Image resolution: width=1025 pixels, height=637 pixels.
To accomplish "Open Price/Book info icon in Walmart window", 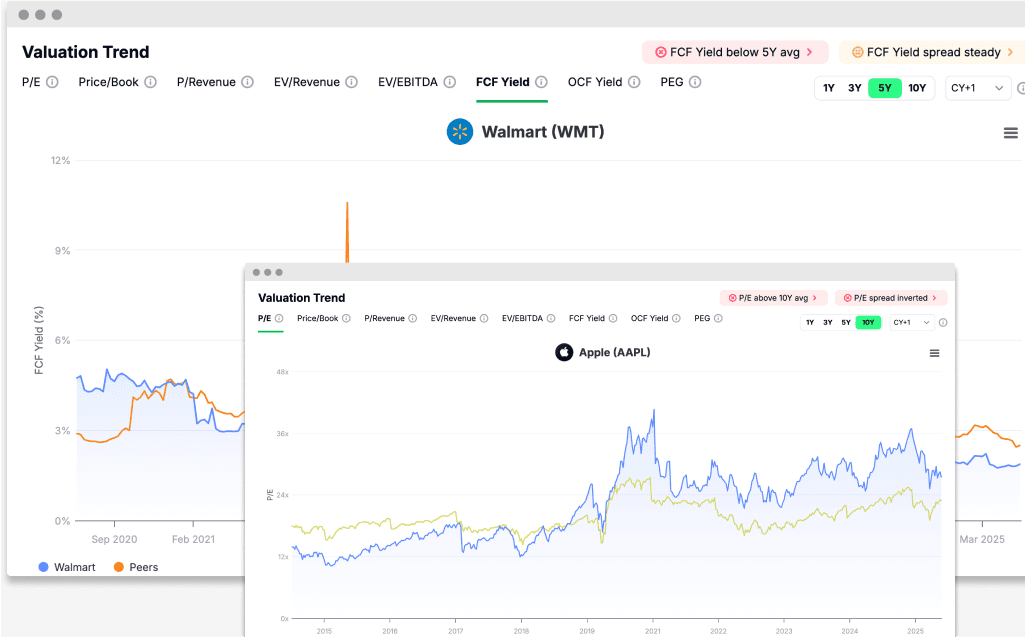I will (150, 82).
